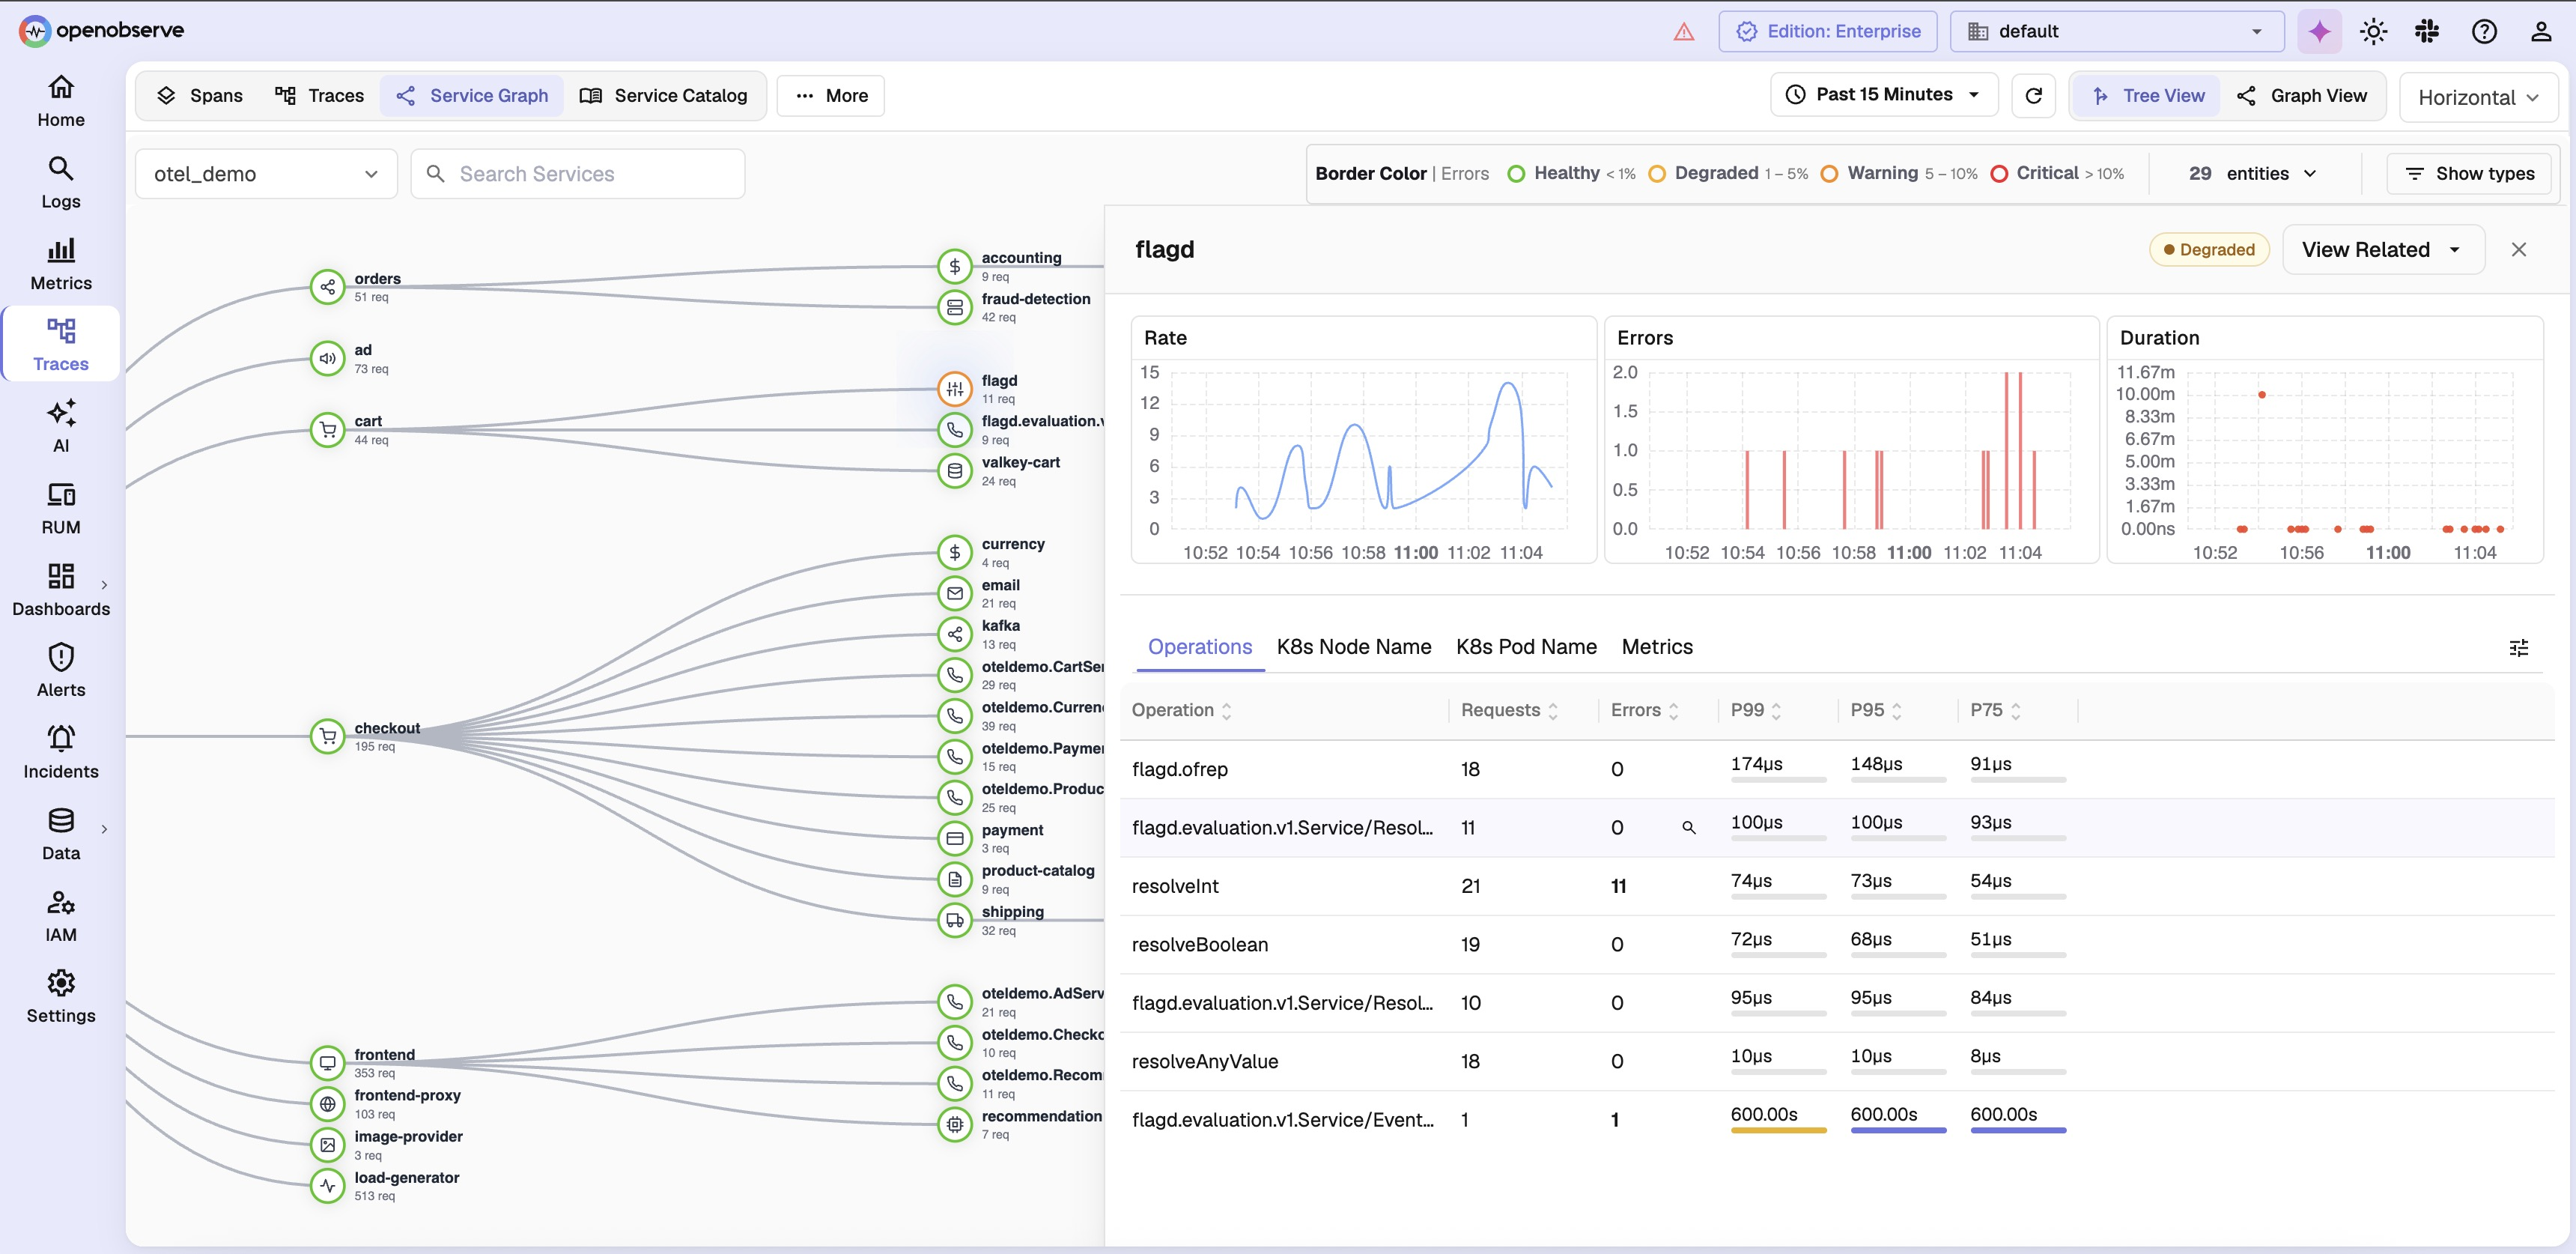Switch to the Service Catalog tab
This screenshot has width=2576, height=1254.
(x=663, y=96)
